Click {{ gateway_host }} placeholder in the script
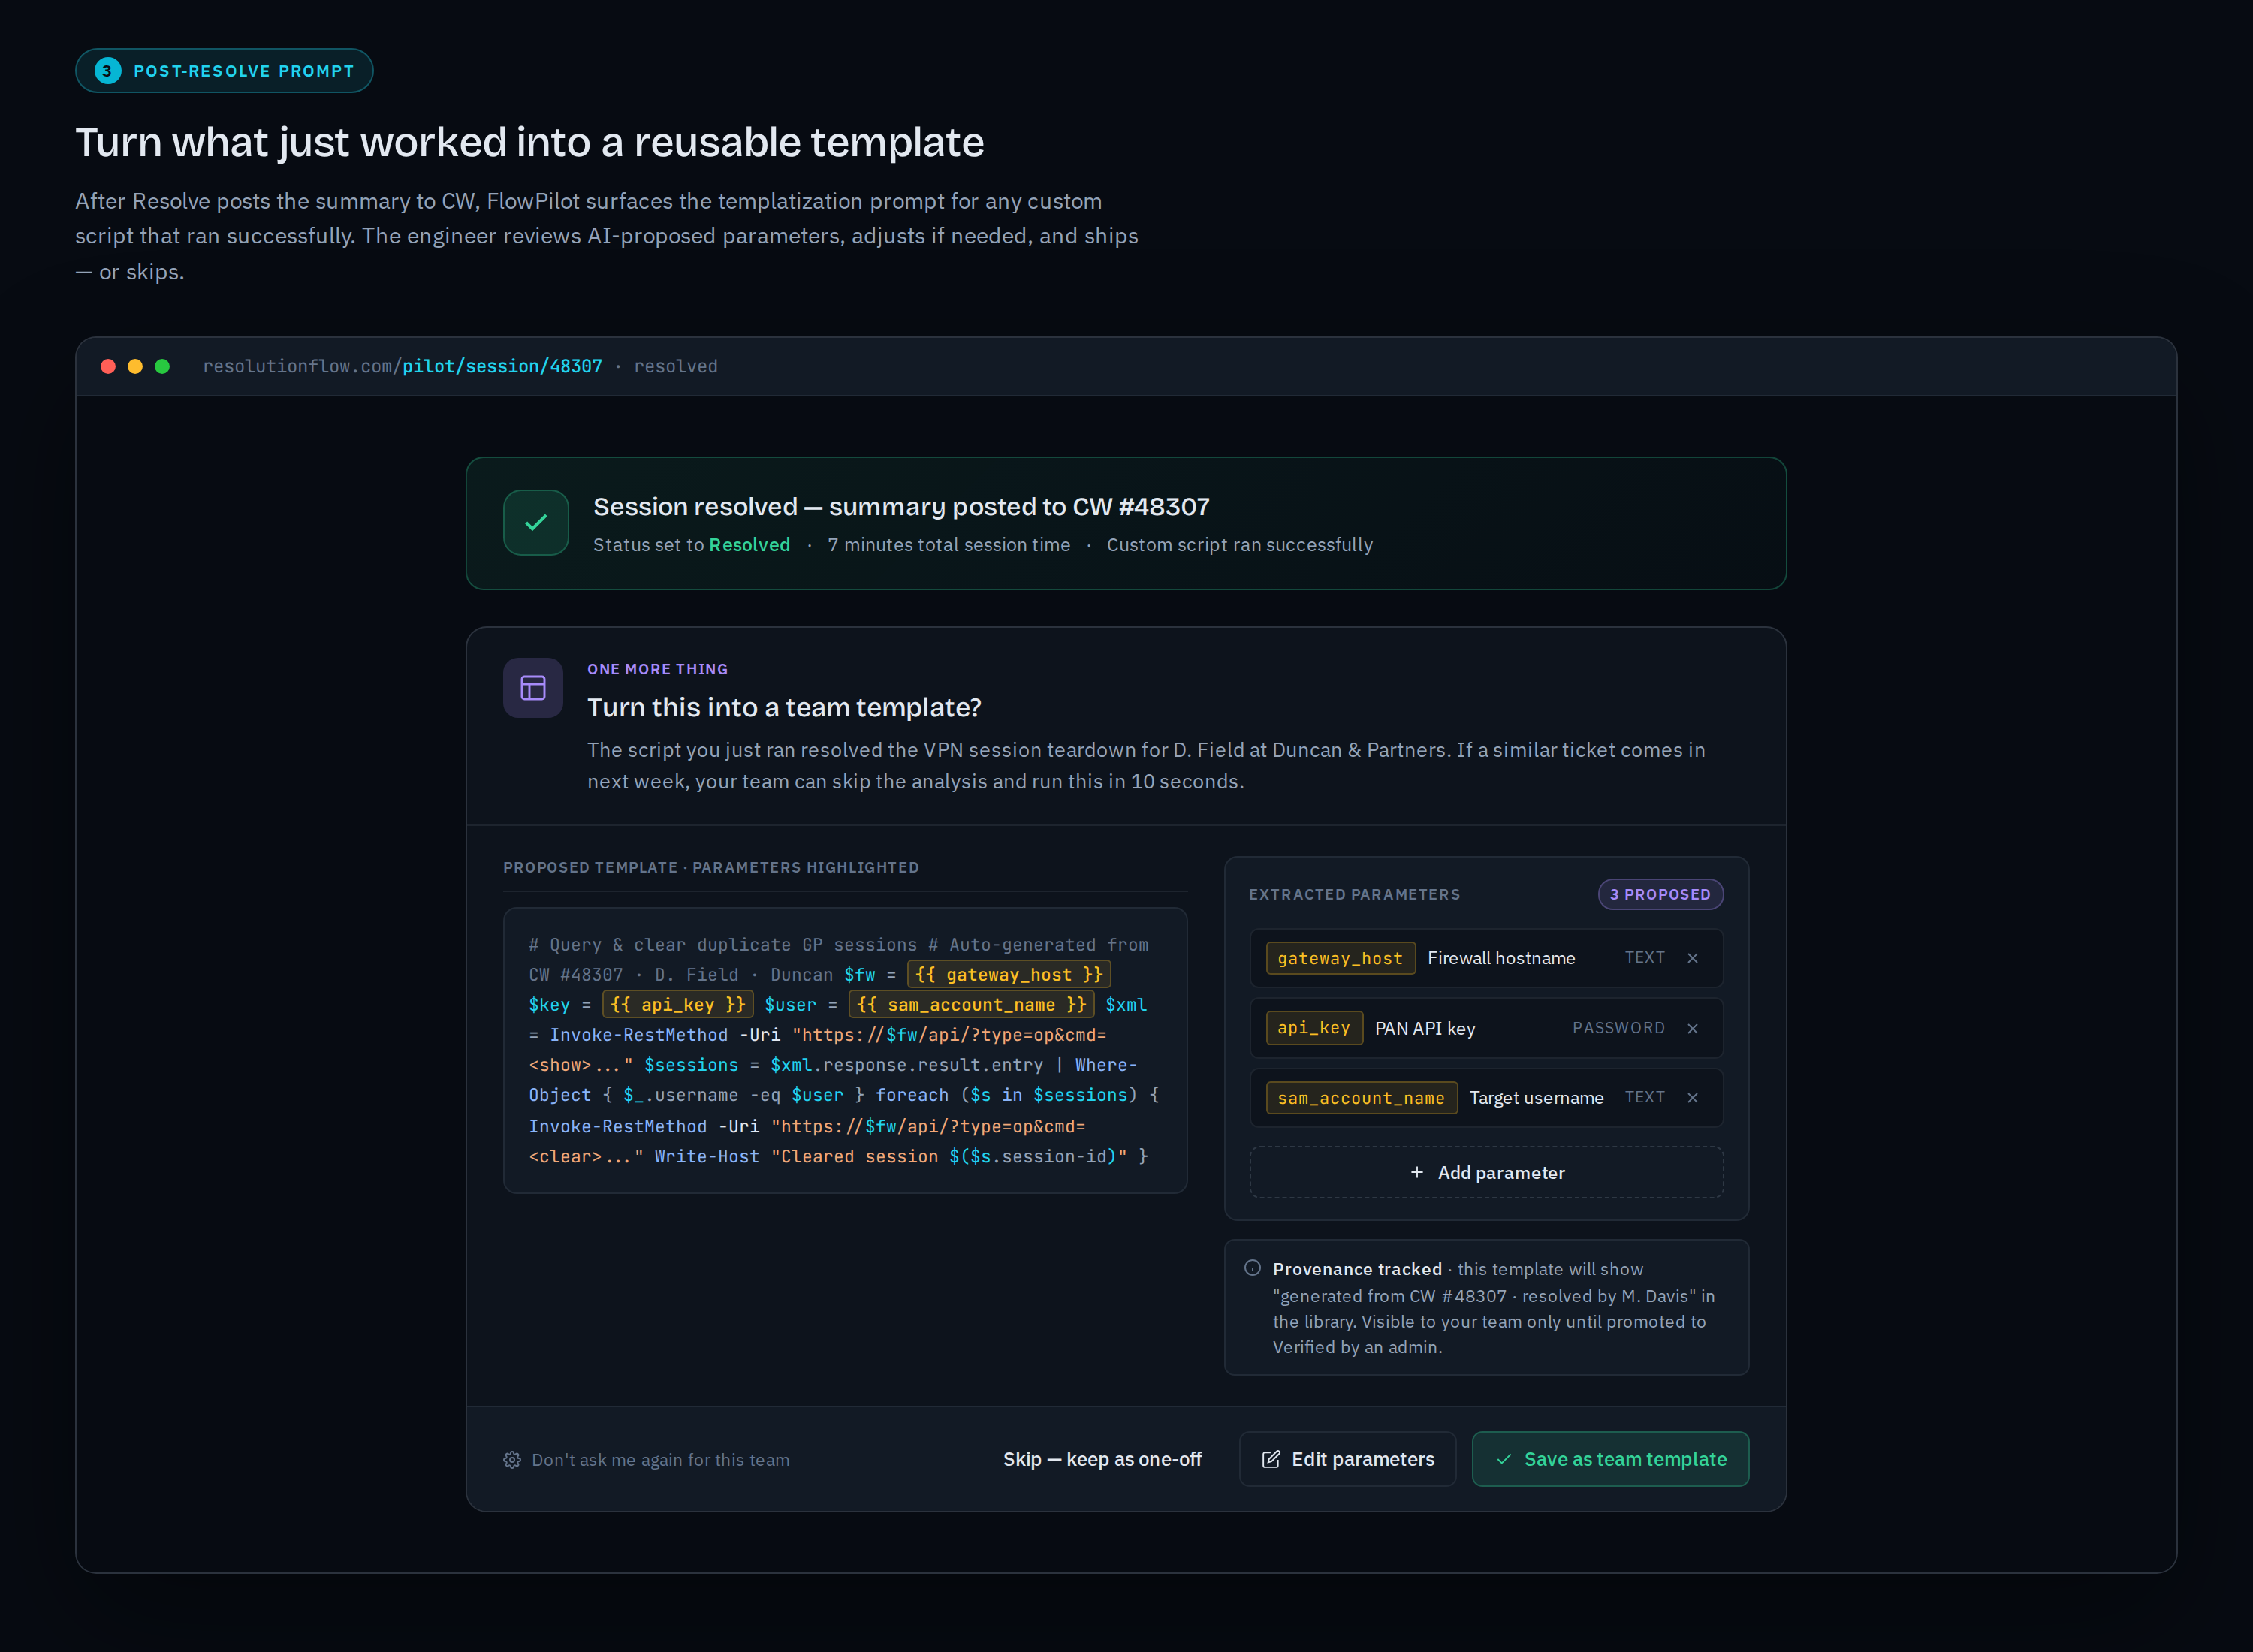 pos(1009,975)
